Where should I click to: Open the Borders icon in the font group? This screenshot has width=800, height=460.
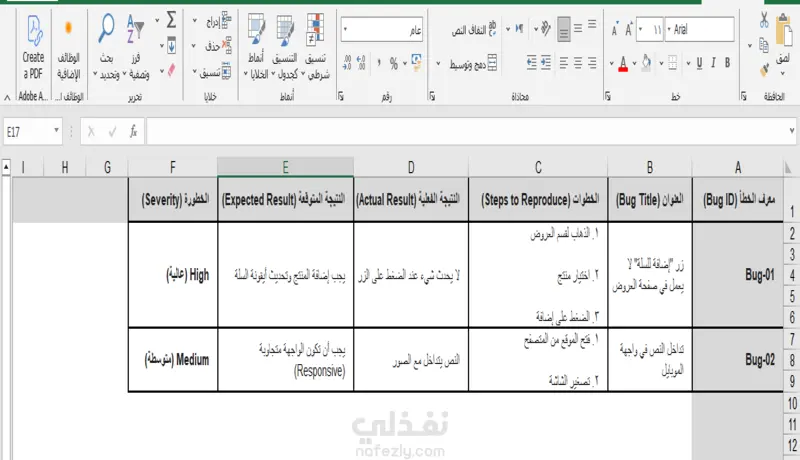[672, 63]
